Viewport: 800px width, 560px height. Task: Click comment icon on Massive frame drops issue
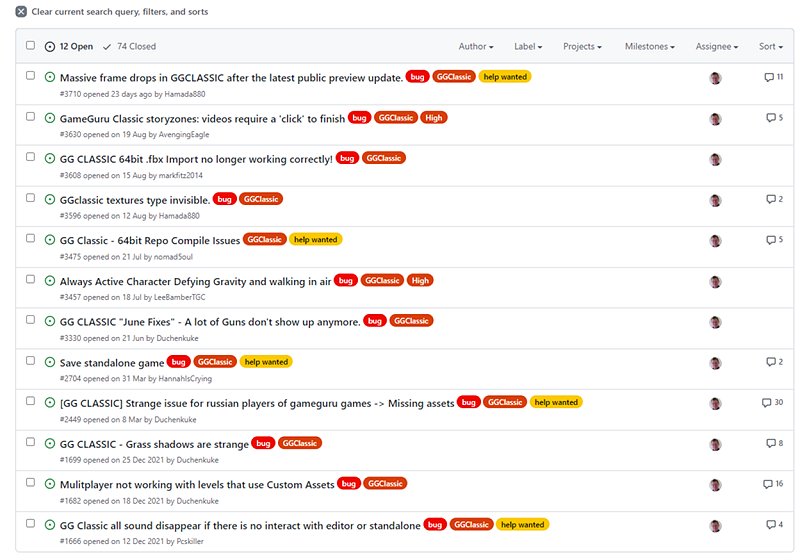coord(768,77)
